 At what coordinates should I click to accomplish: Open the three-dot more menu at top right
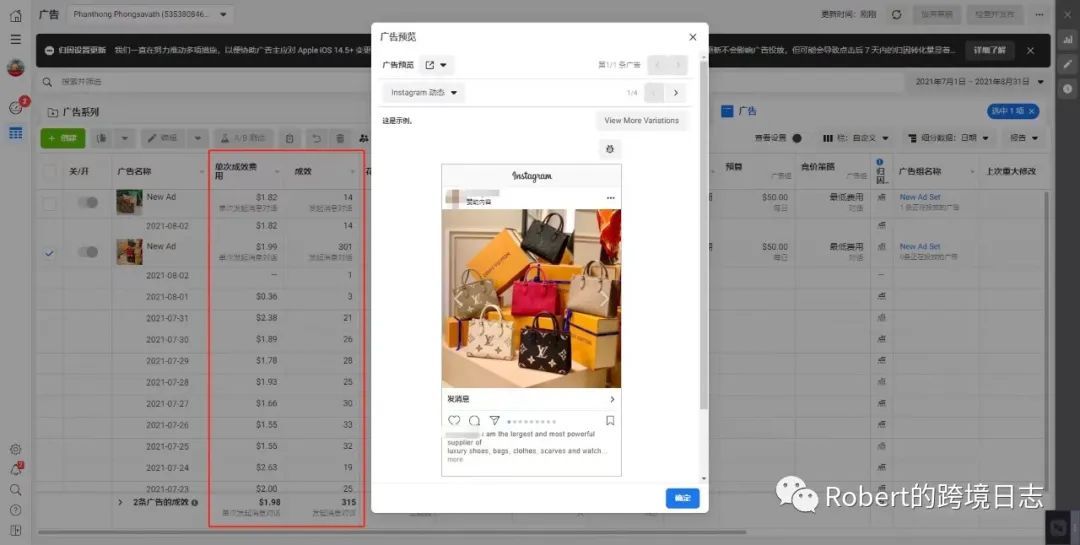pos(1039,14)
